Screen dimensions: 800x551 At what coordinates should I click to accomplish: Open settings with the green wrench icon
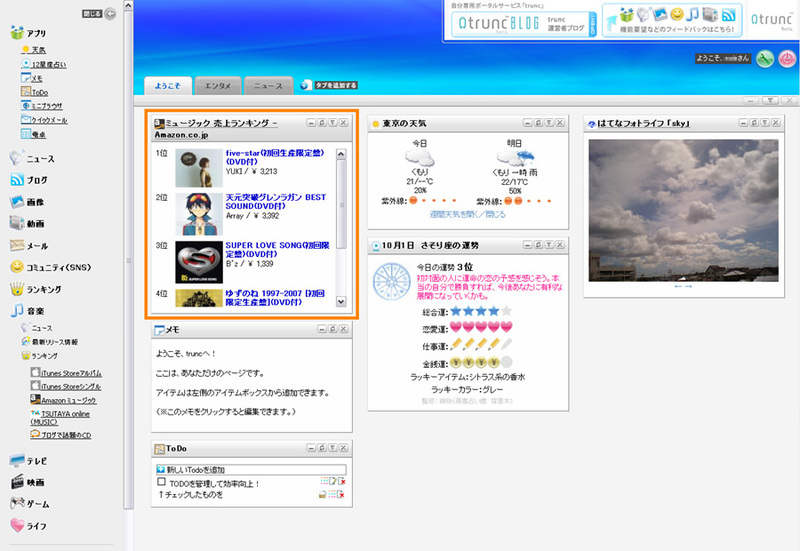[x=765, y=59]
